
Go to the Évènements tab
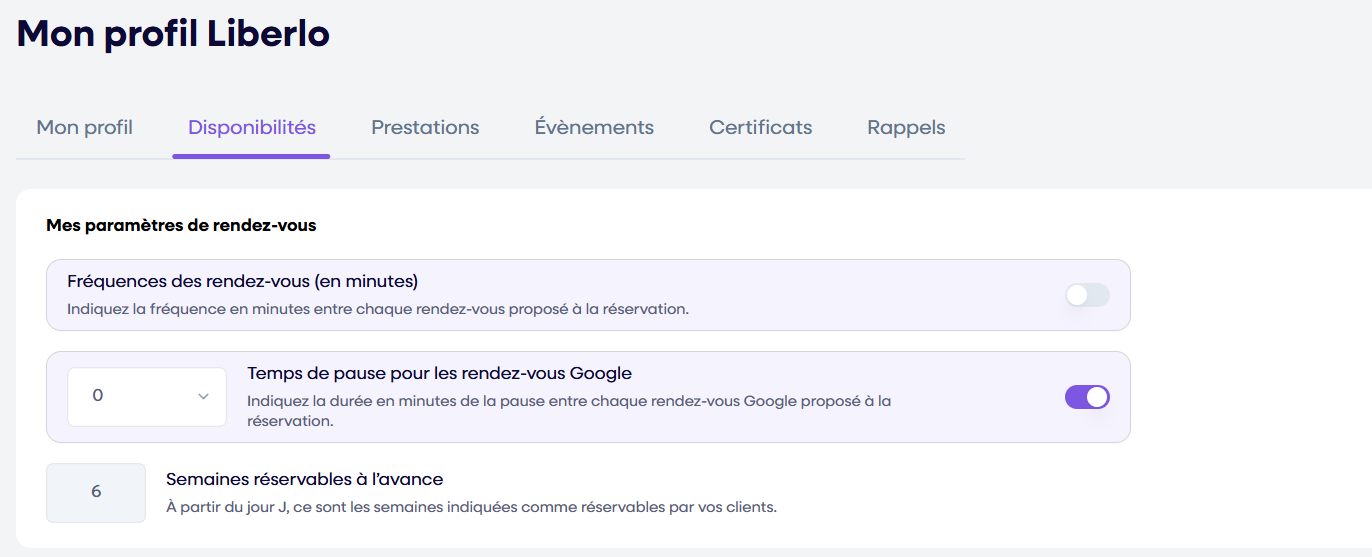pos(594,128)
